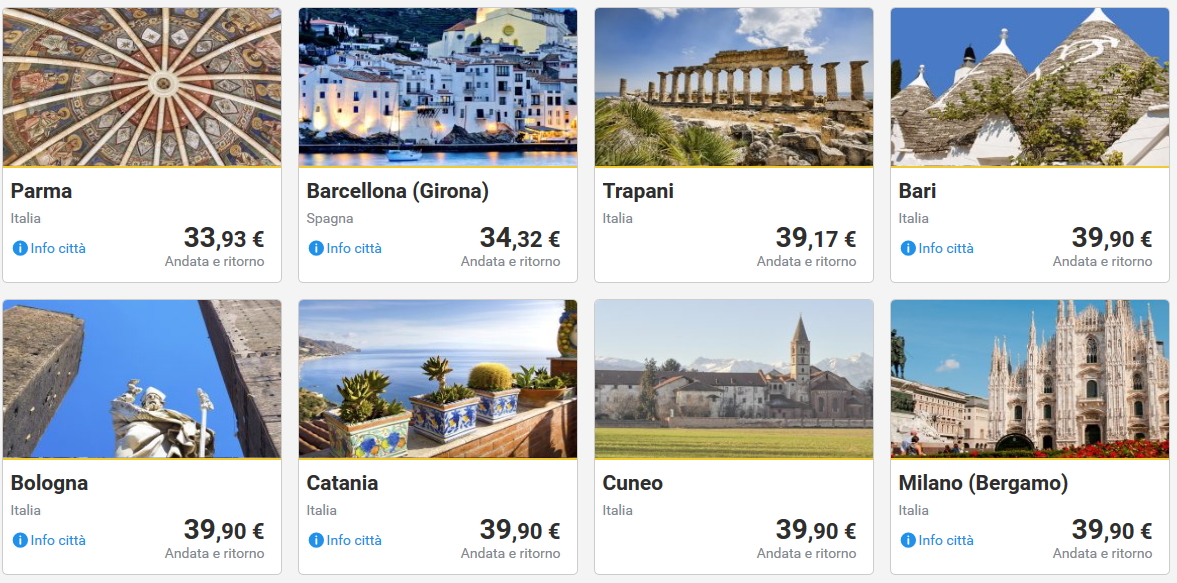Open the Trapani temple ruins photo
The height and width of the screenshot is (583, 1177).
[x=734, y=87]
